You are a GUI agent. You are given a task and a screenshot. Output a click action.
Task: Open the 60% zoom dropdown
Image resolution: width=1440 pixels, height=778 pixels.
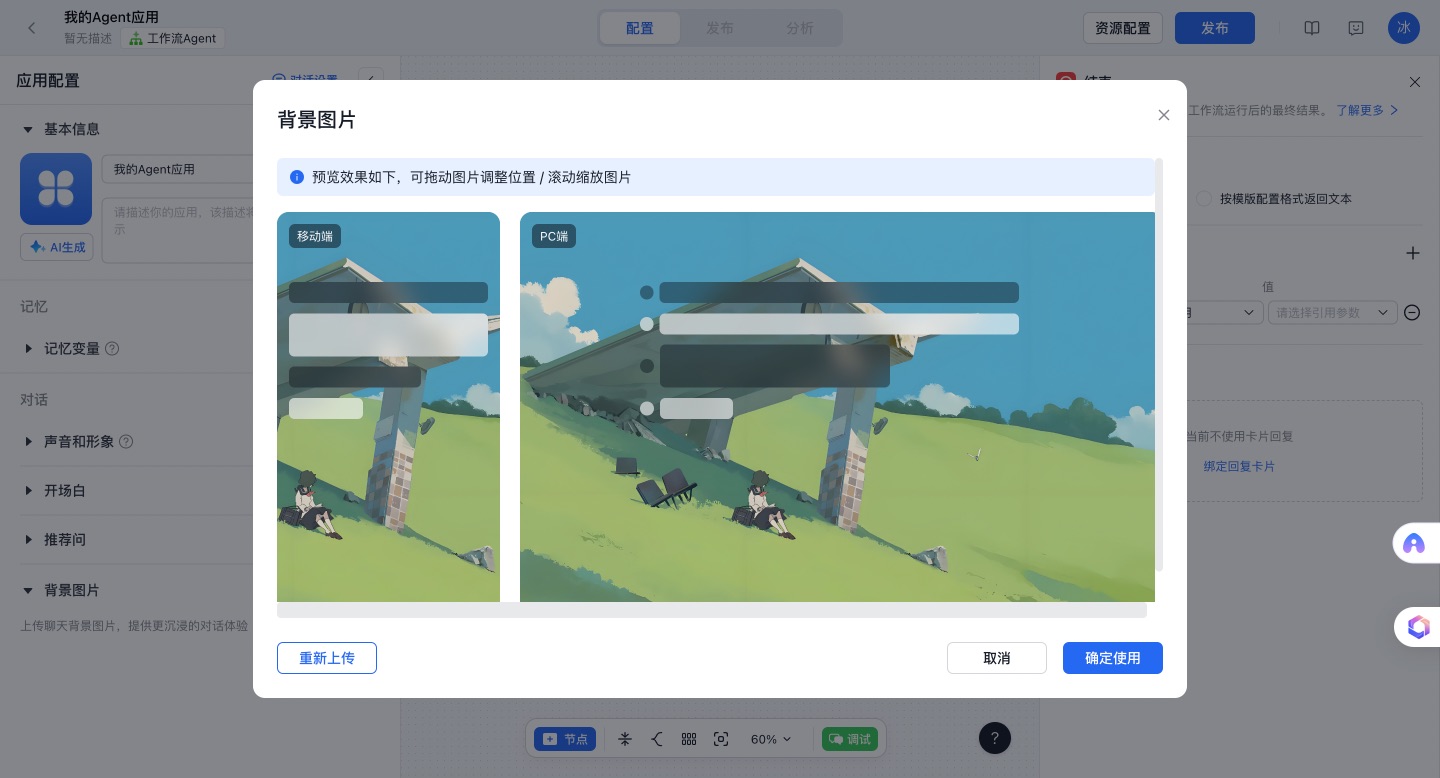(771, 739)
